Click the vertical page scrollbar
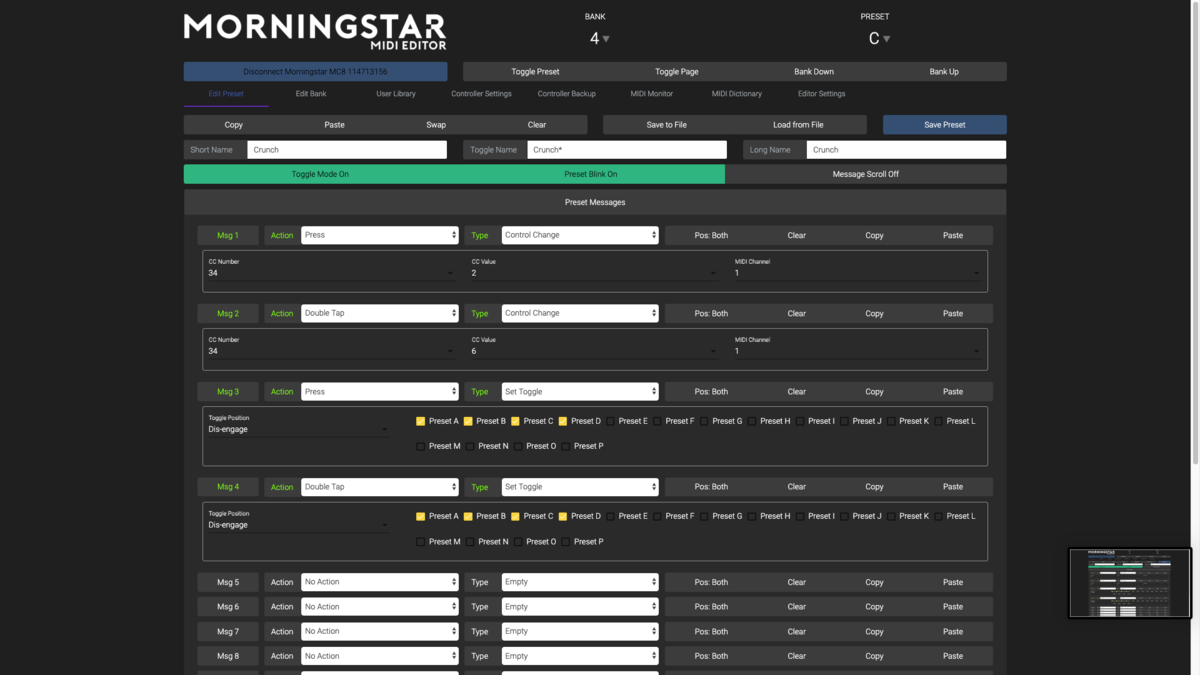This screenshot has height=675, width=1200. (1195, 232)
